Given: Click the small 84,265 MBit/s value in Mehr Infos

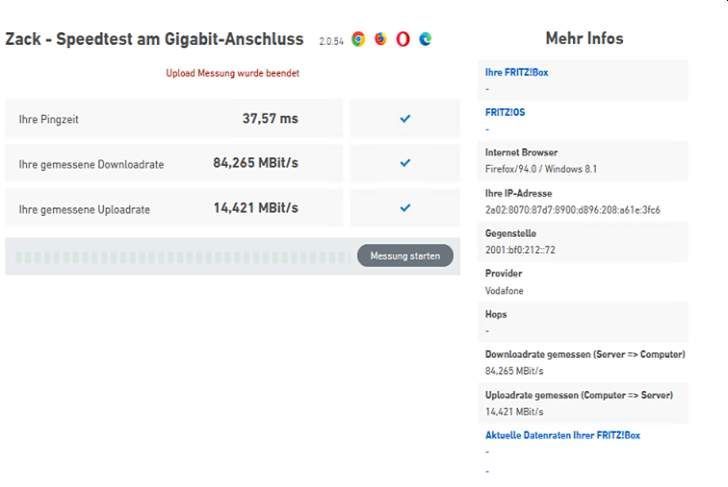Looking at the screenshot, I should tap(514, 371).
